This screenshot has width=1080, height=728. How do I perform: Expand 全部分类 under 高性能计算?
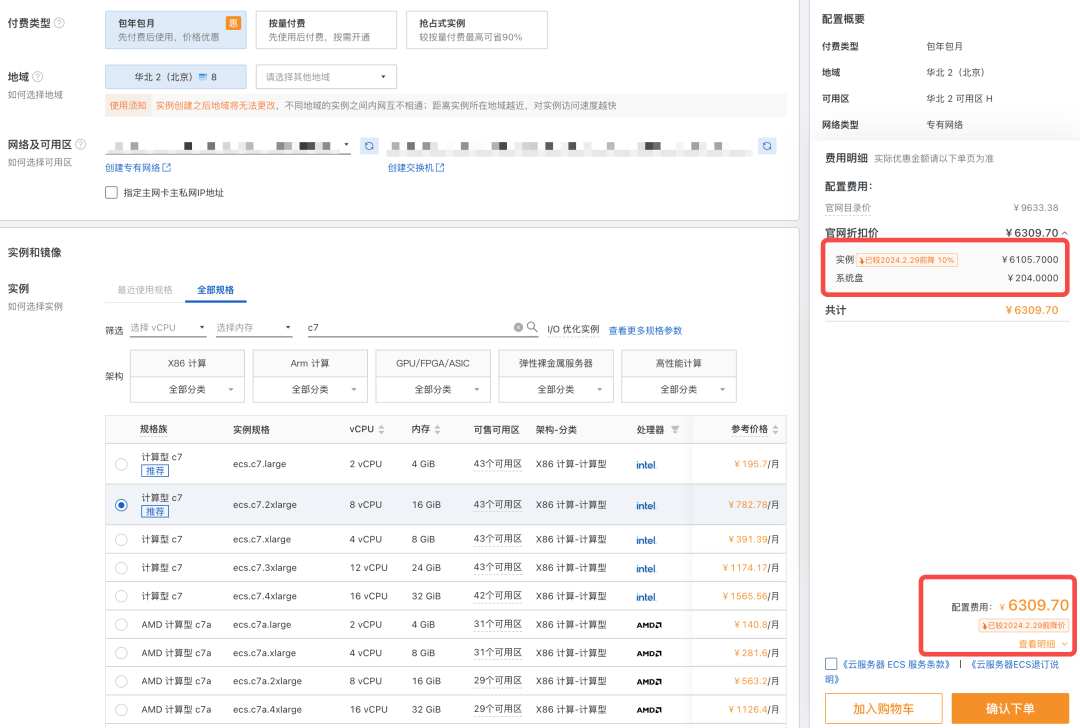678,389
